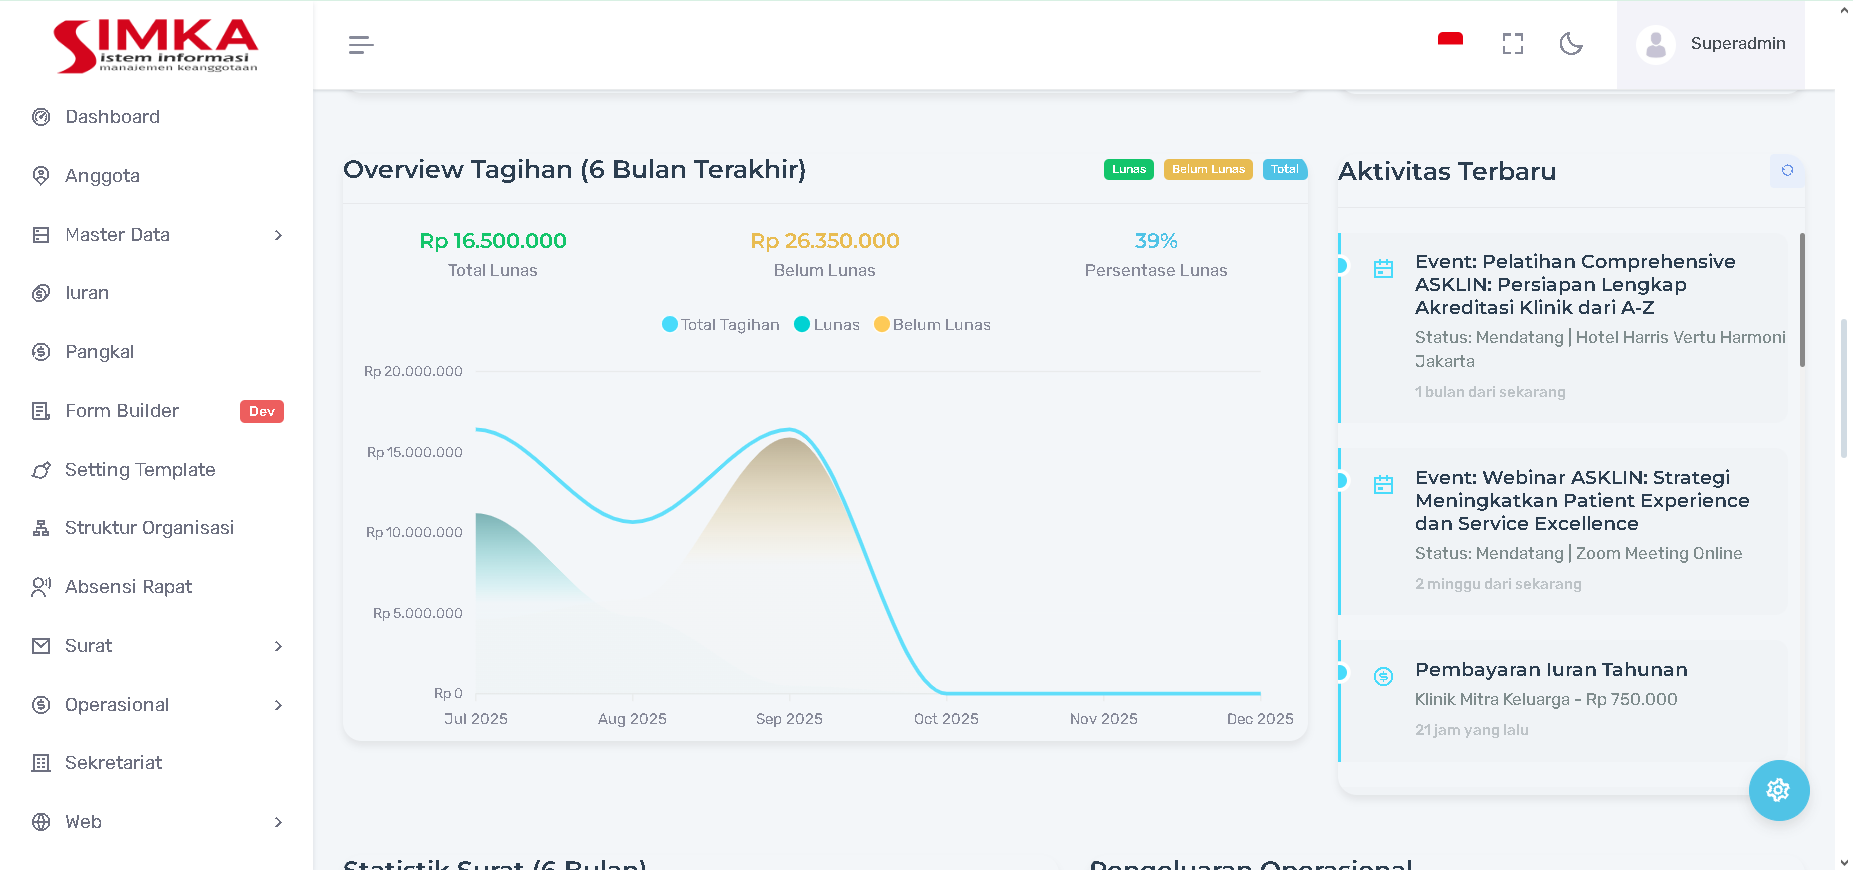The height and width of the screenshot is (870, 1853).
Task: Select the green Lunas filter badge
Action: point(1128,170)
